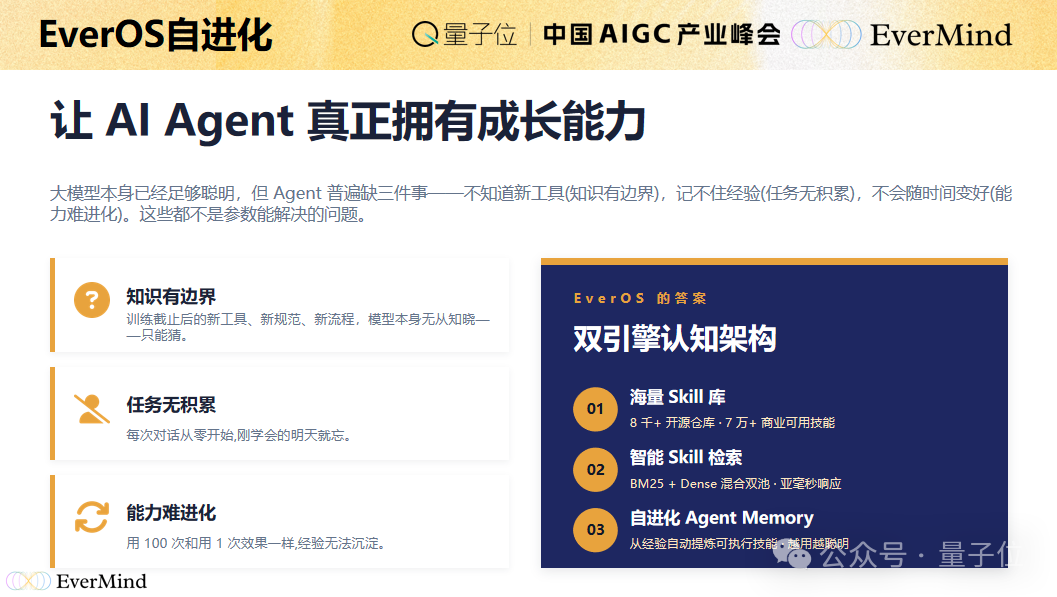Click the text 用 100 次和用 1 次效果一样

coord(255,543)
